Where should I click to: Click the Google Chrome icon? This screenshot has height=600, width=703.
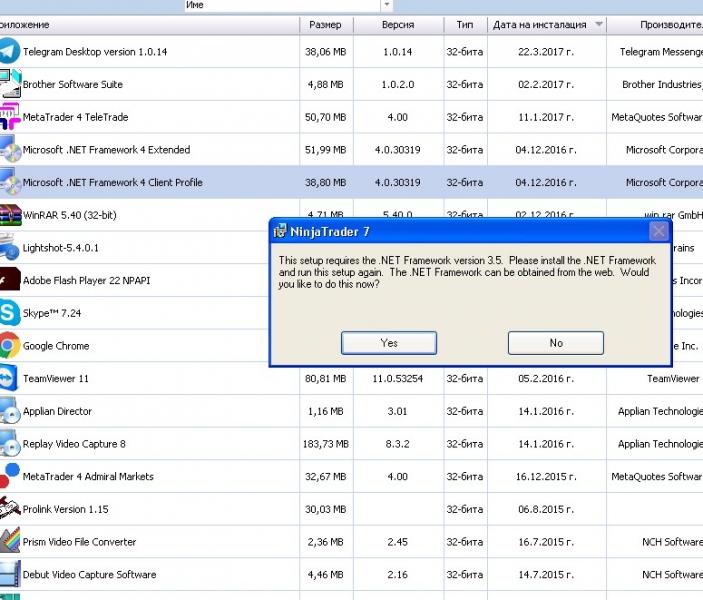pos(10,345)
